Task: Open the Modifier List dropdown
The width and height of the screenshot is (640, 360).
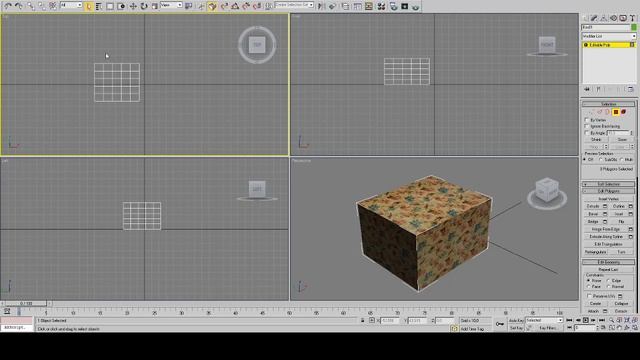Action: click(609, 36)
